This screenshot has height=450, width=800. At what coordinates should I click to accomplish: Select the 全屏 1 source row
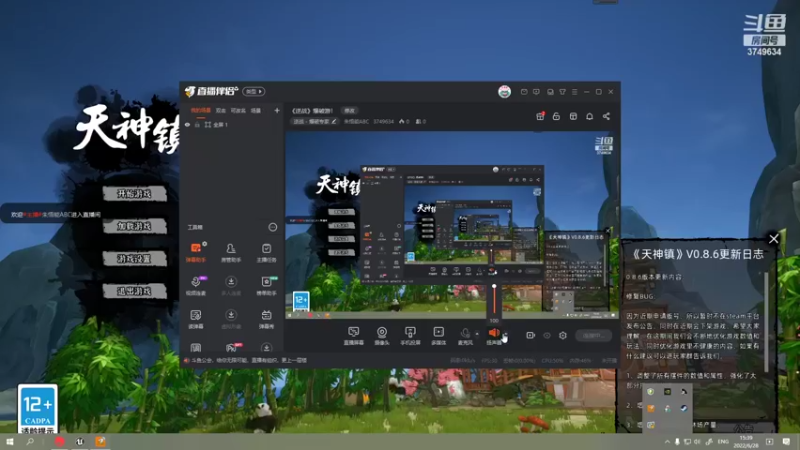[x=232, y=124]
